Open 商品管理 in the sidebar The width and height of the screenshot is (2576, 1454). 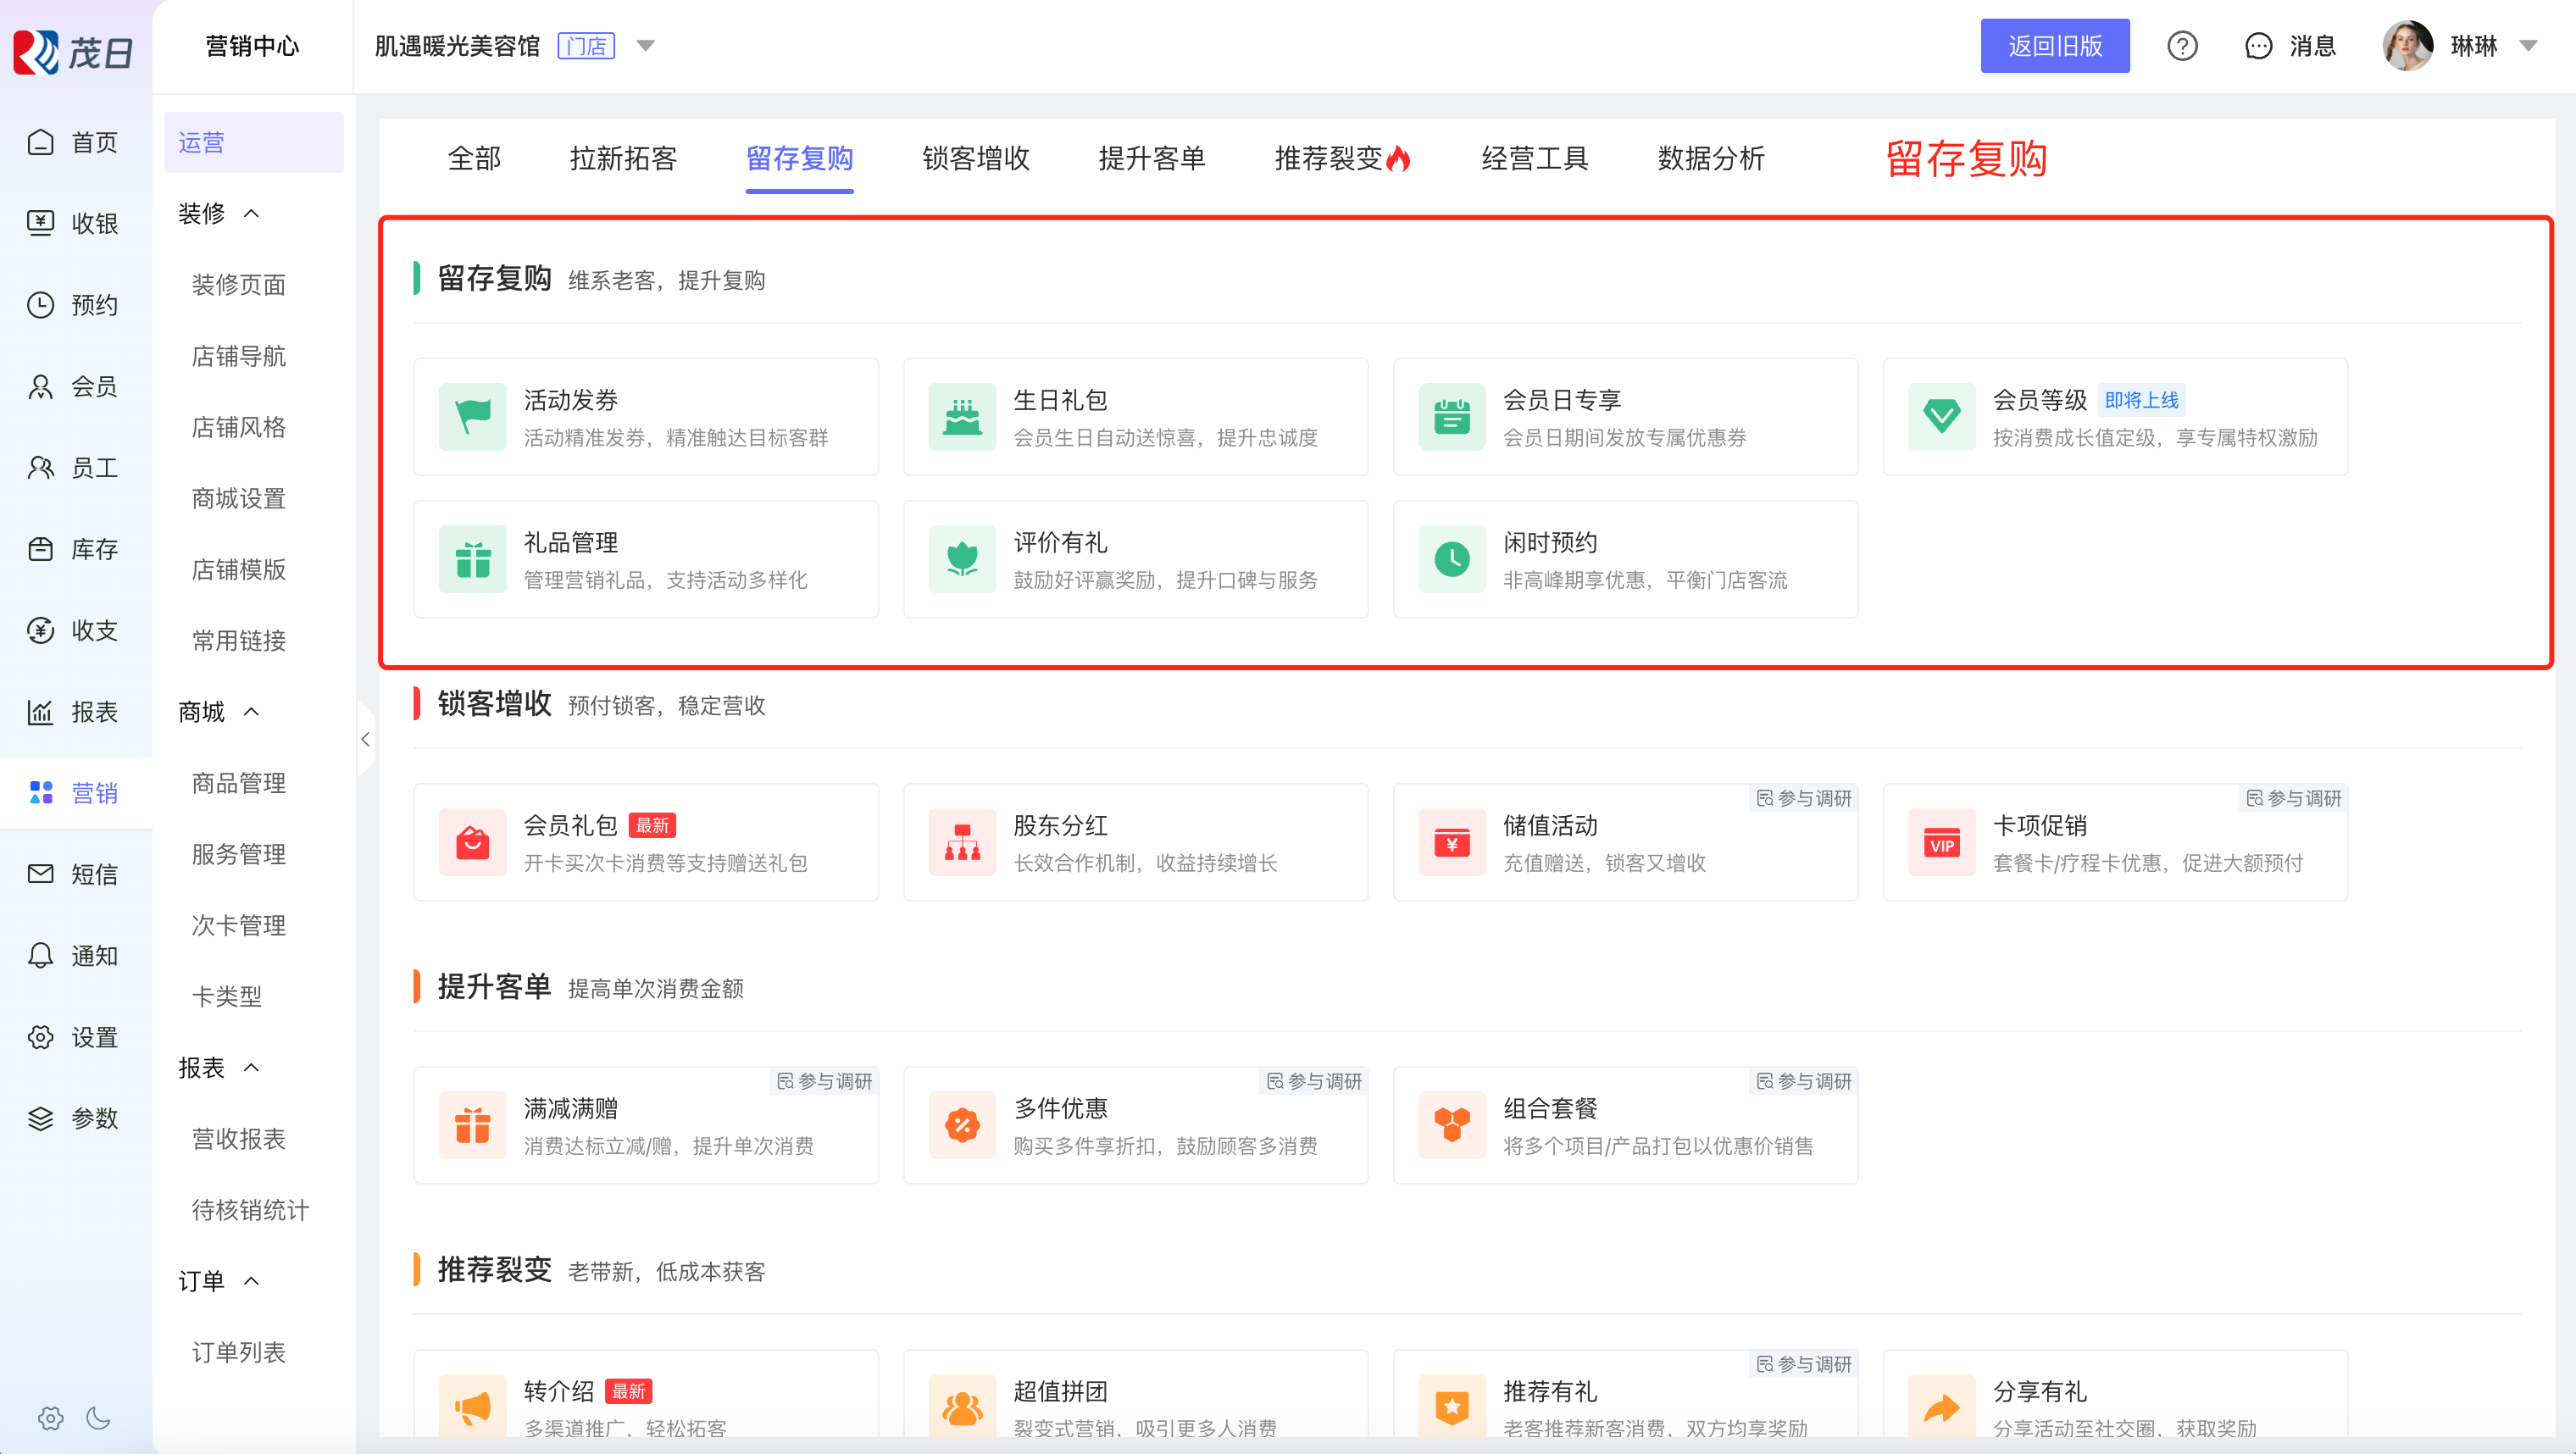tap(238, 782)
